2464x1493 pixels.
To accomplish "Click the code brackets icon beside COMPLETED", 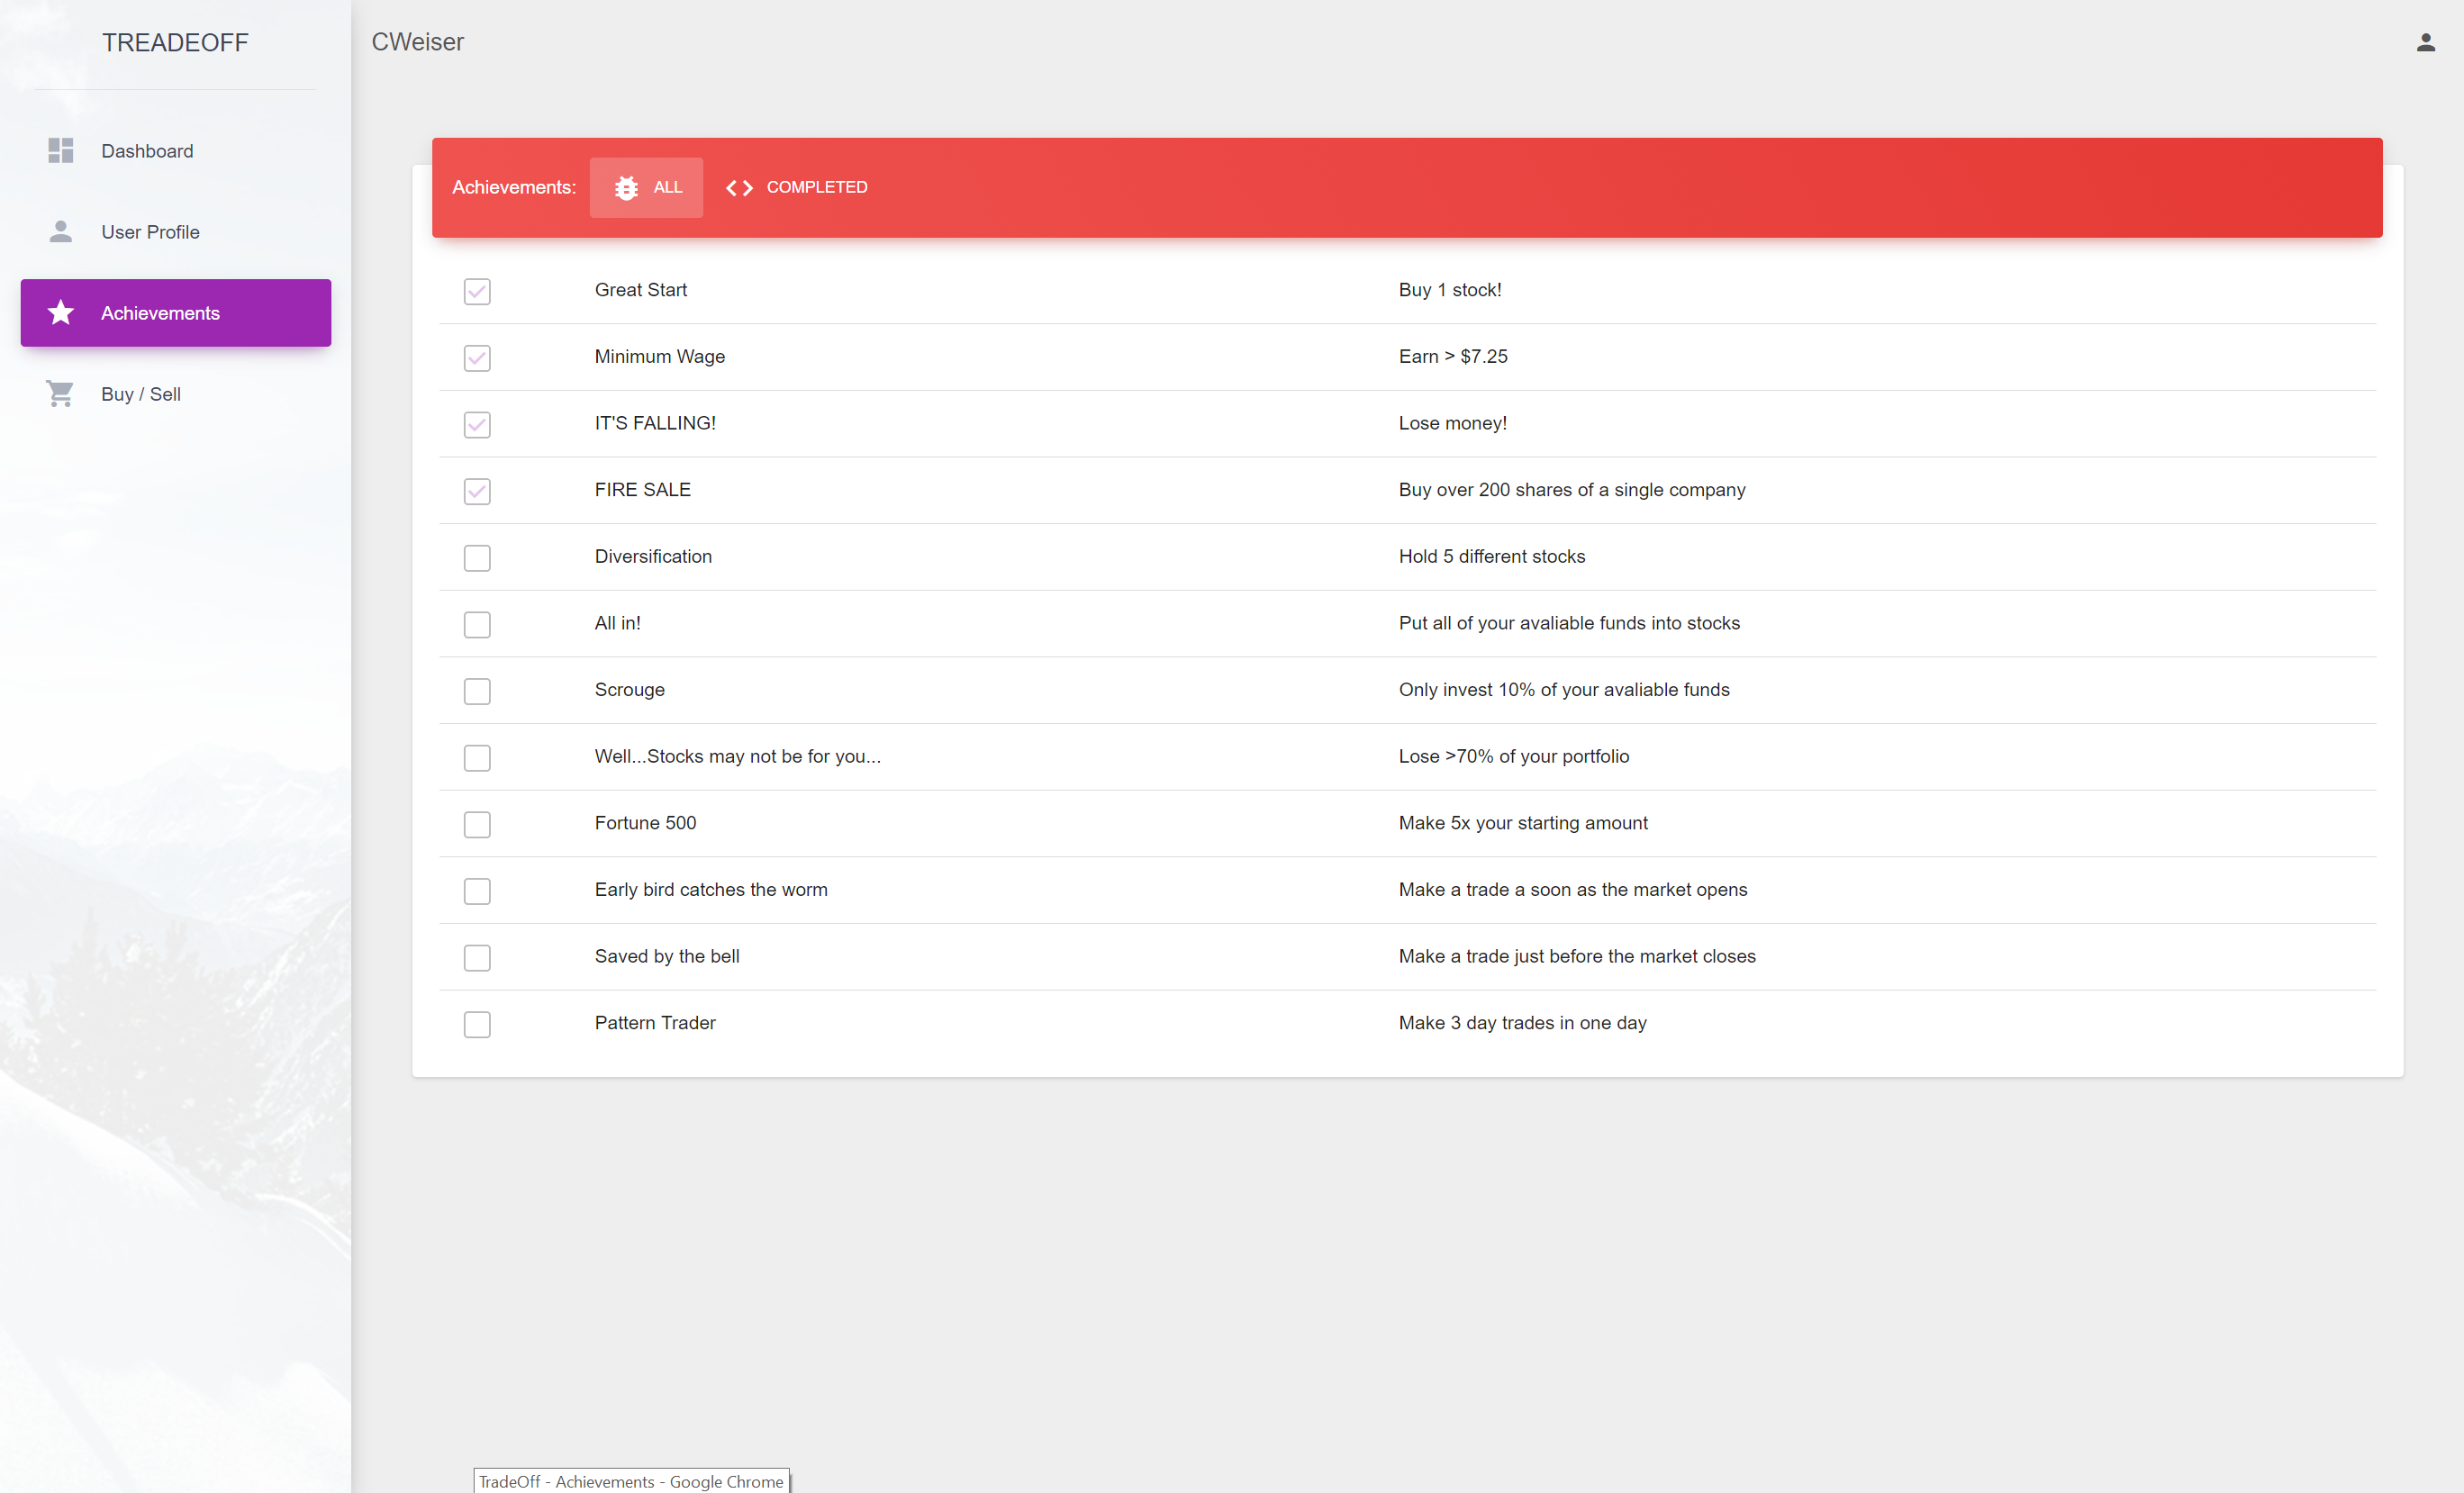I will (x=739, y=188).
